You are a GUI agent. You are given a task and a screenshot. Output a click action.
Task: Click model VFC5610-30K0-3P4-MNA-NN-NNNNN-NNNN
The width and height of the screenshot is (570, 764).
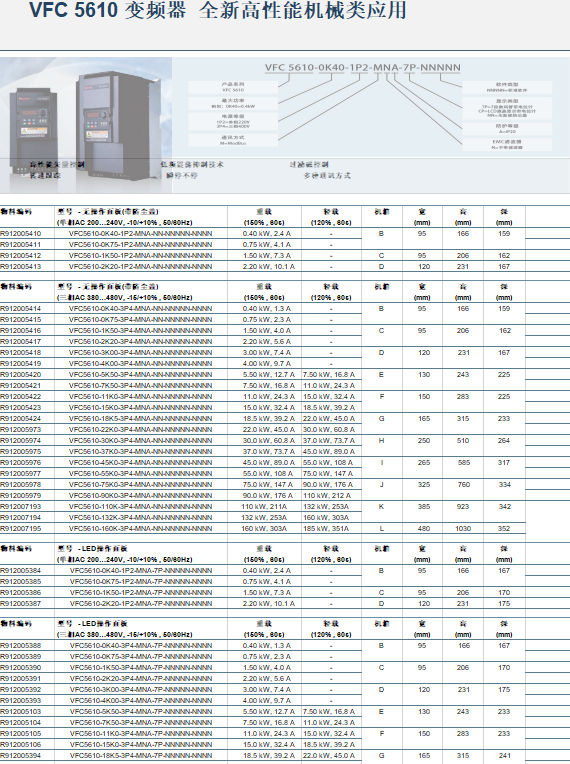[x=140, y=440]
